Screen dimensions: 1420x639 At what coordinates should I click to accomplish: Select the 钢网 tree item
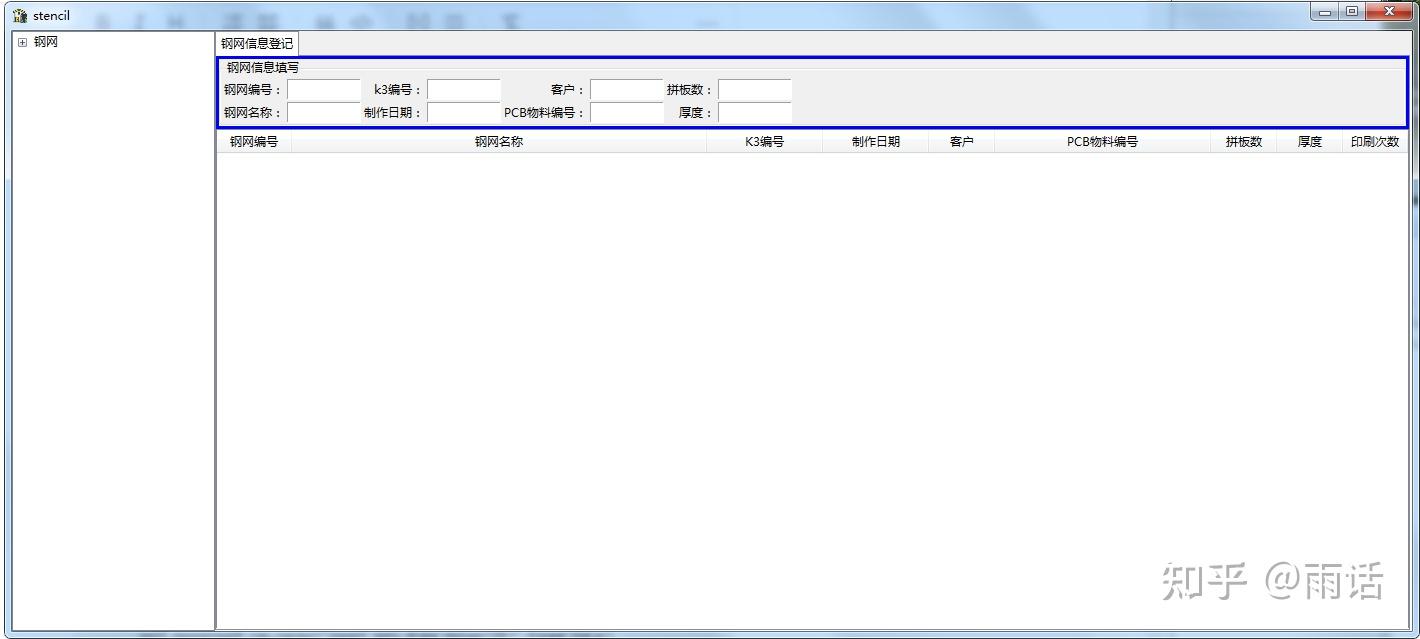click(46, 42)
